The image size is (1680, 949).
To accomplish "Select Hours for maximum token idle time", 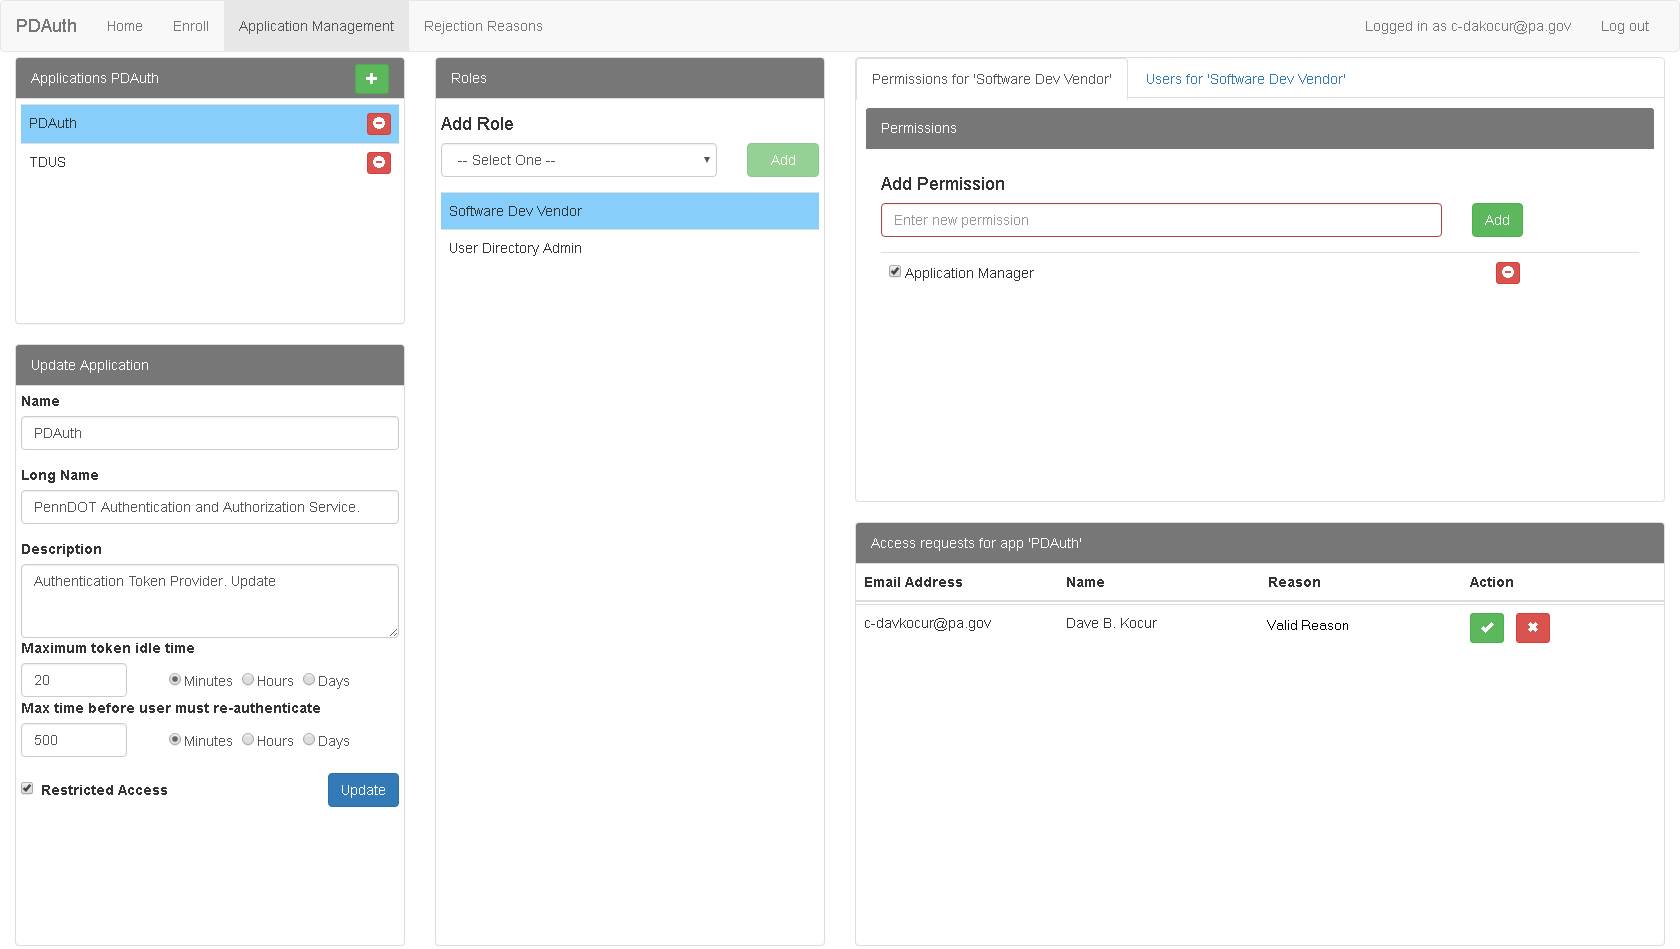I will pyautogui.click(x=248, y=680).
